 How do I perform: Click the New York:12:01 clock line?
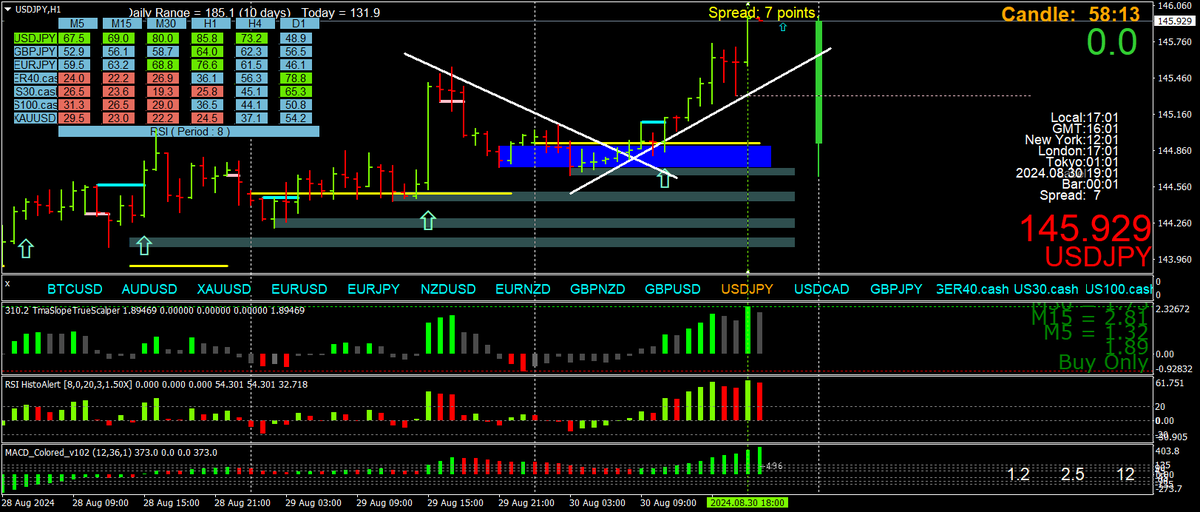[x=1070, y=140]
